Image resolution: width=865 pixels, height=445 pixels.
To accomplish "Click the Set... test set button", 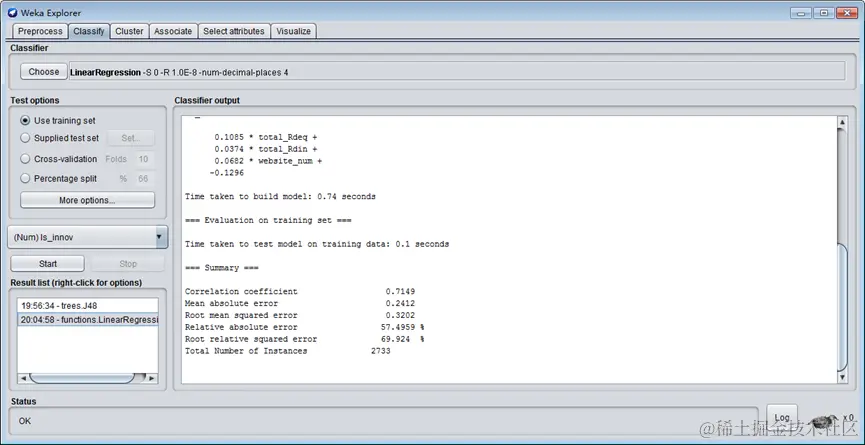I will click(x=131, y=138).
